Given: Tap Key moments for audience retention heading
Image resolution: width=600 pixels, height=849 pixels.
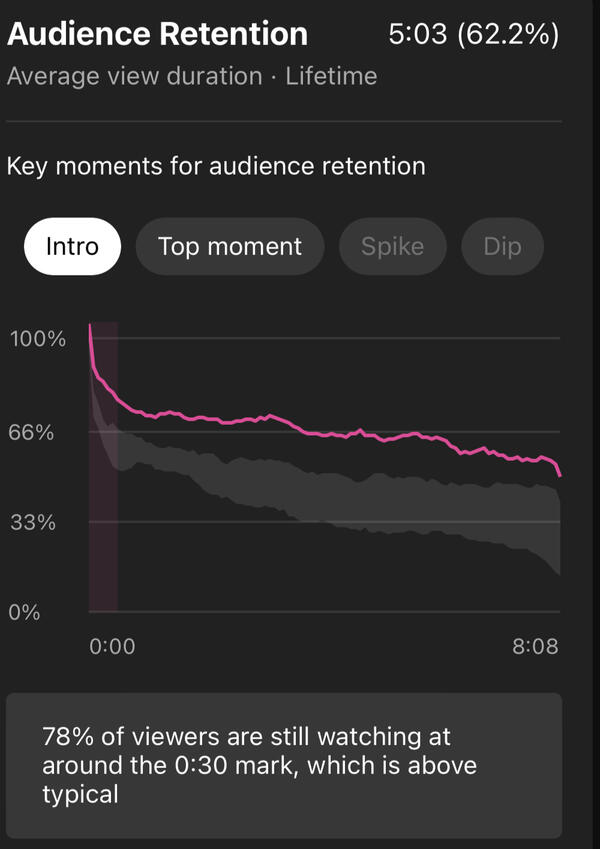Looking at the screenshot, I should [x=216, y=165].
